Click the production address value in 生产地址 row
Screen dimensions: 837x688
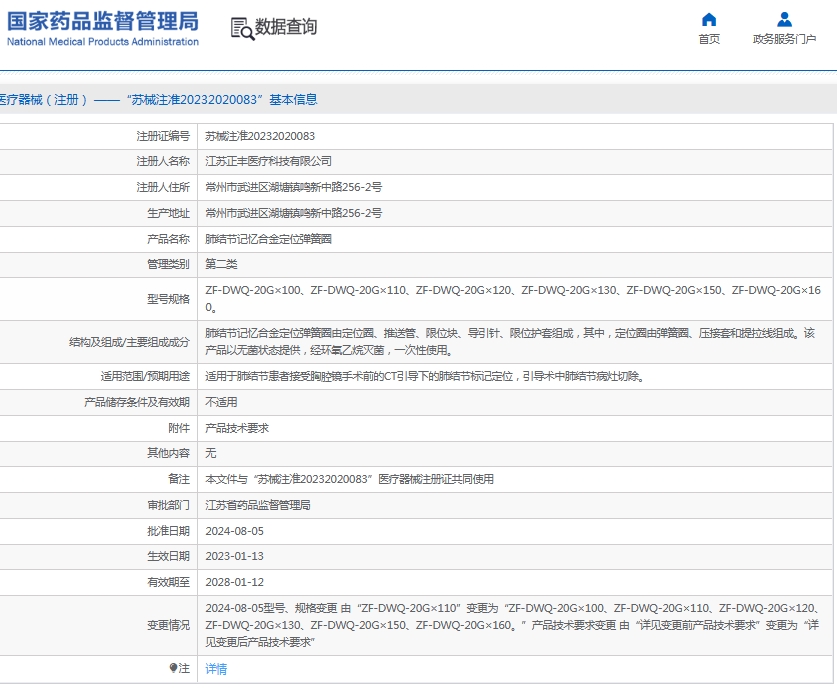pyautogui.click(x=294, y=213)
